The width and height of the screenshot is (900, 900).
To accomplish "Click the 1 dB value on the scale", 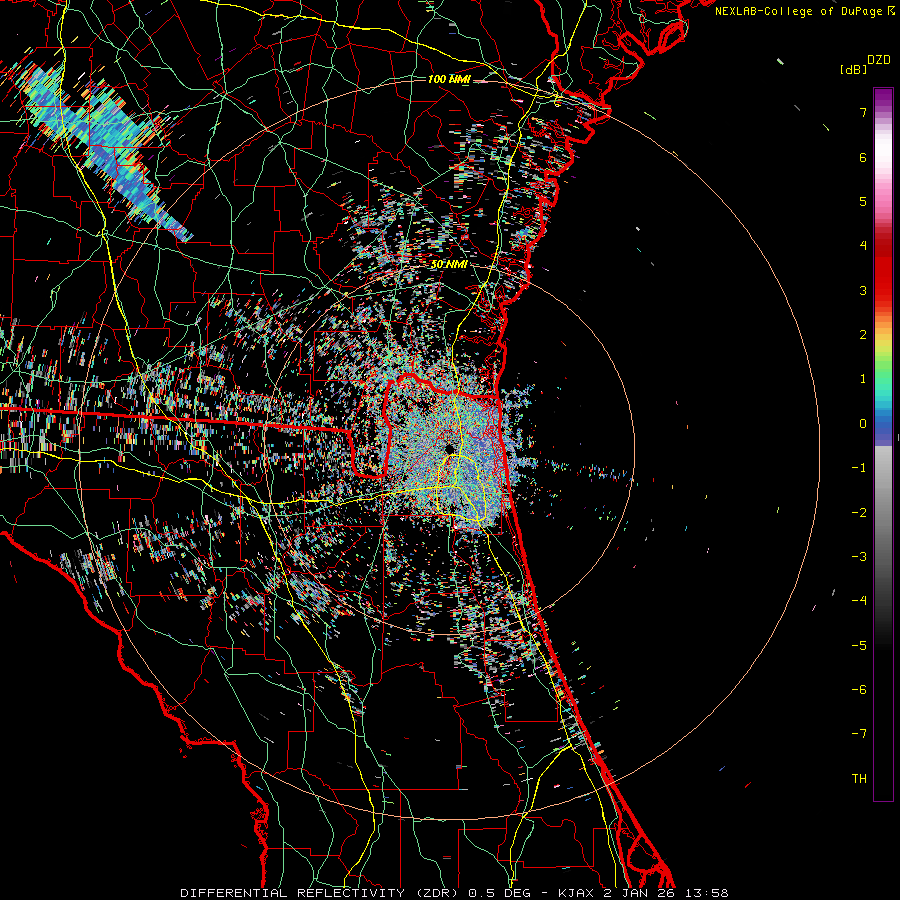I will 863,379.
